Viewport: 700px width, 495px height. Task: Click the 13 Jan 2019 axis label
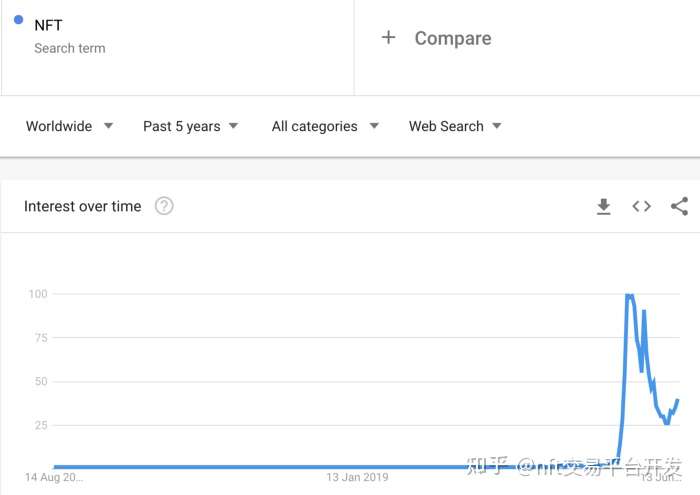pyautogui.click(x=357, y=477)
